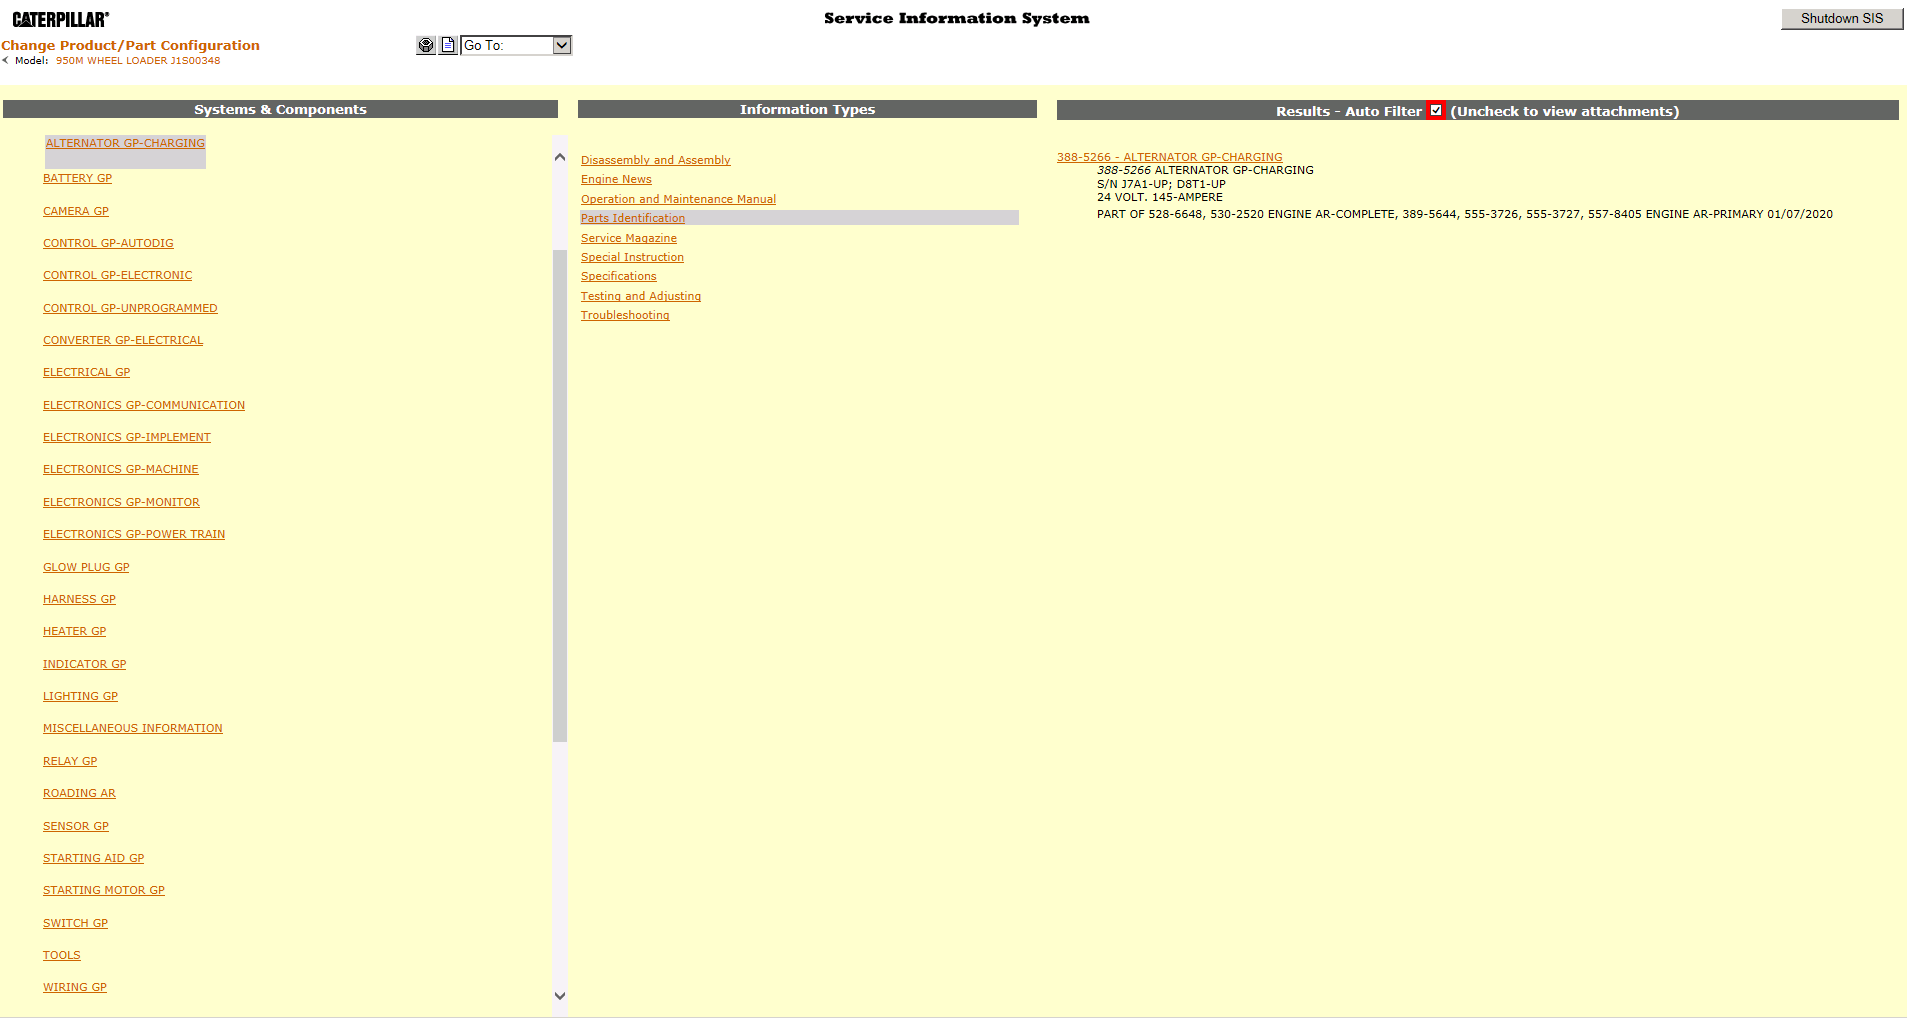The width and height of the screenshot is (1907, 1019).
Task: Open Disassembly and Assembly information
Action: (x=656, y=160)
